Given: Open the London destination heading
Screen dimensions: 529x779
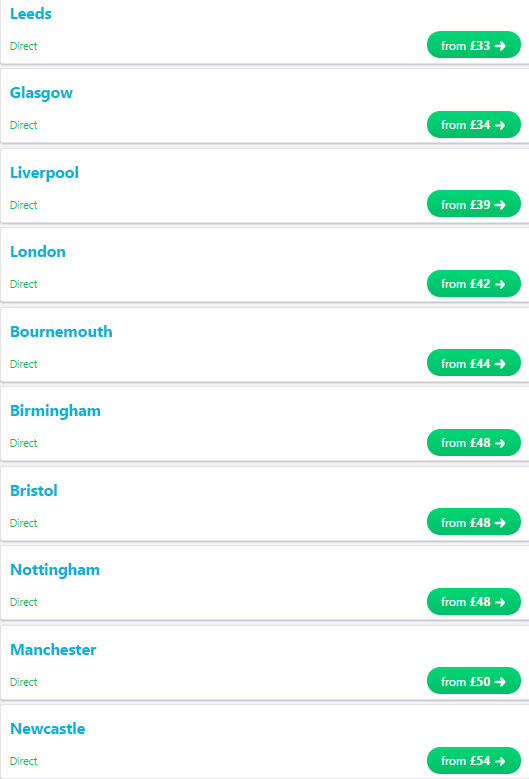Looking at the screenshot, I should [x=38, y=252].
